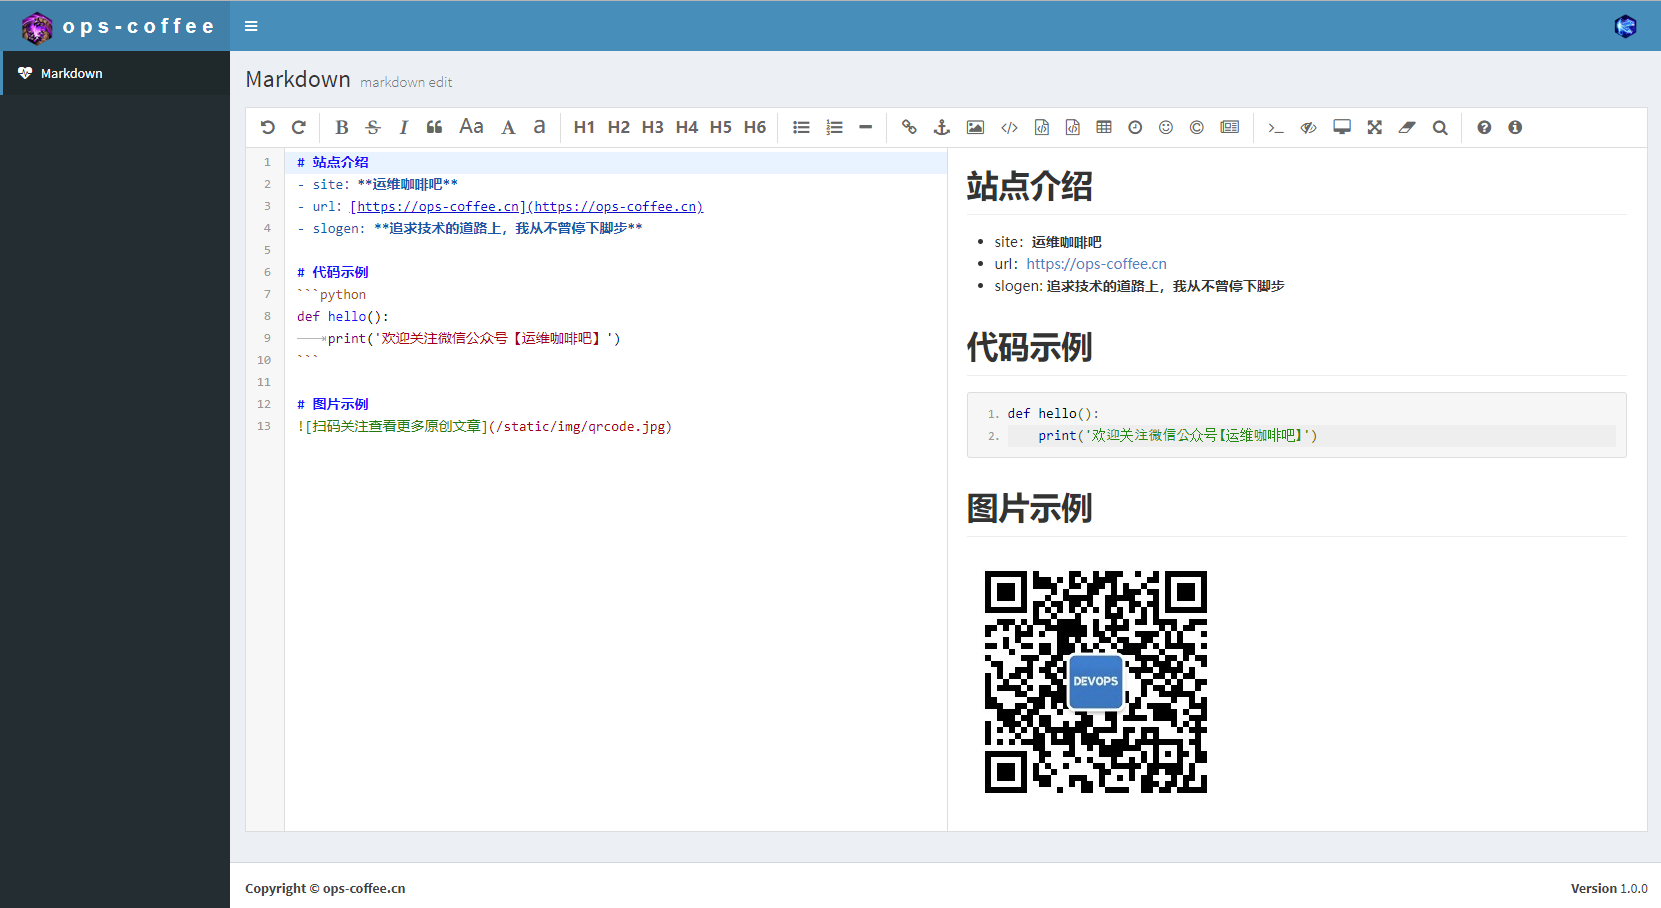1661x908 pixels.
Task: Open the emoji picker
Action: tap(1166, 127)
